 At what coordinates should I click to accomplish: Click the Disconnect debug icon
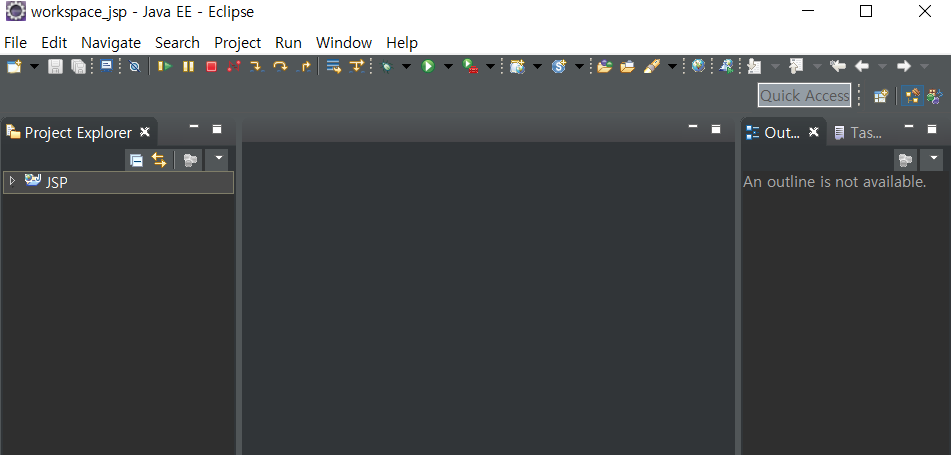[234, 66]
